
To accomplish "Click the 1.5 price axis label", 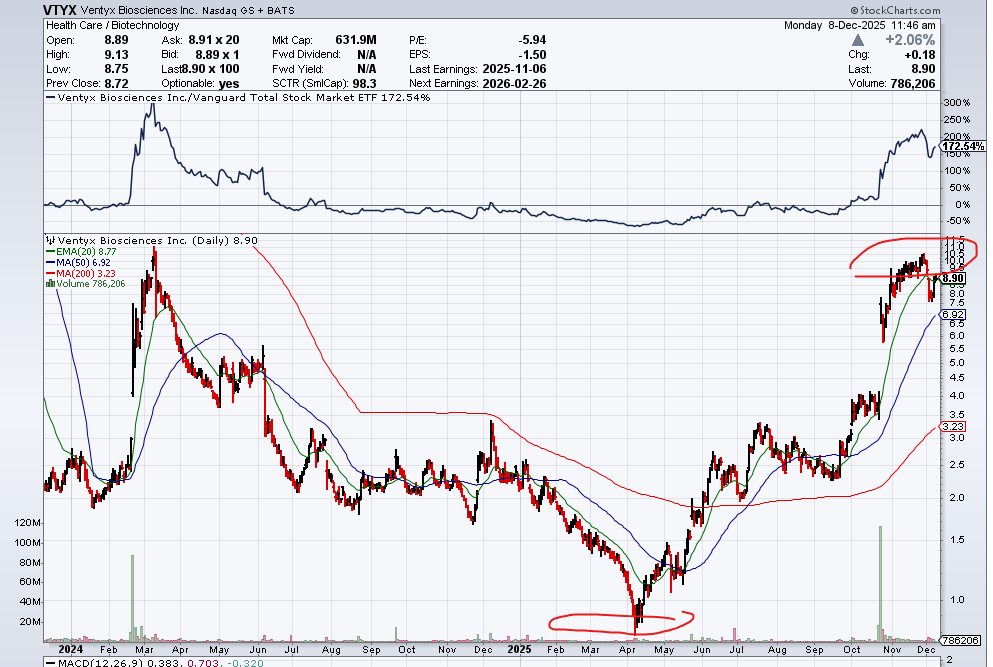I will pyautogui.click(x=957, y=540).
